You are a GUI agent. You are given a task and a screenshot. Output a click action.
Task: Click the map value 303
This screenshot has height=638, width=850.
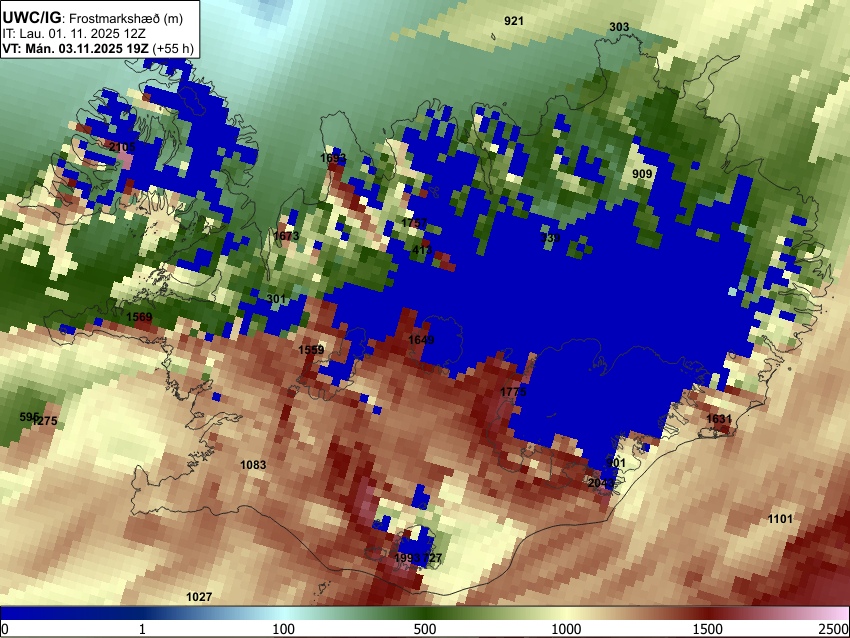pos(619,27)
